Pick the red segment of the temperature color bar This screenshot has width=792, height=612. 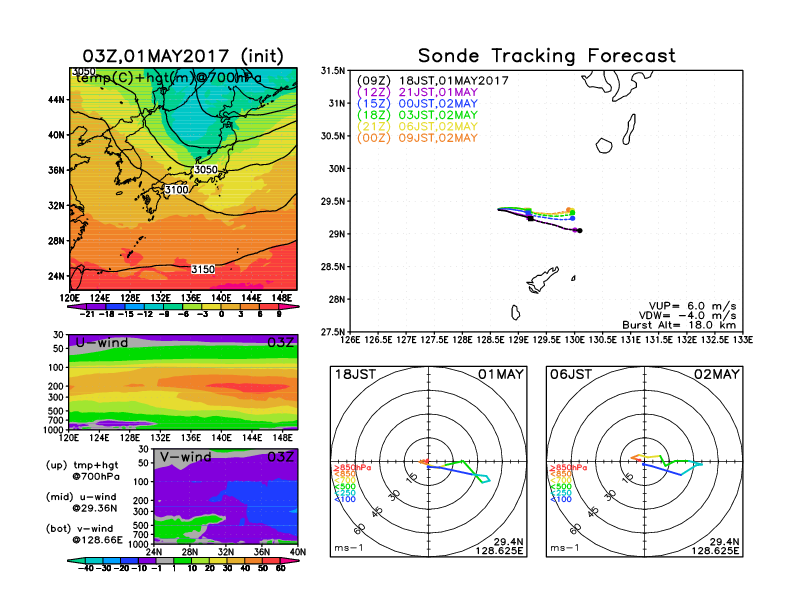click(x=270, y=307)
